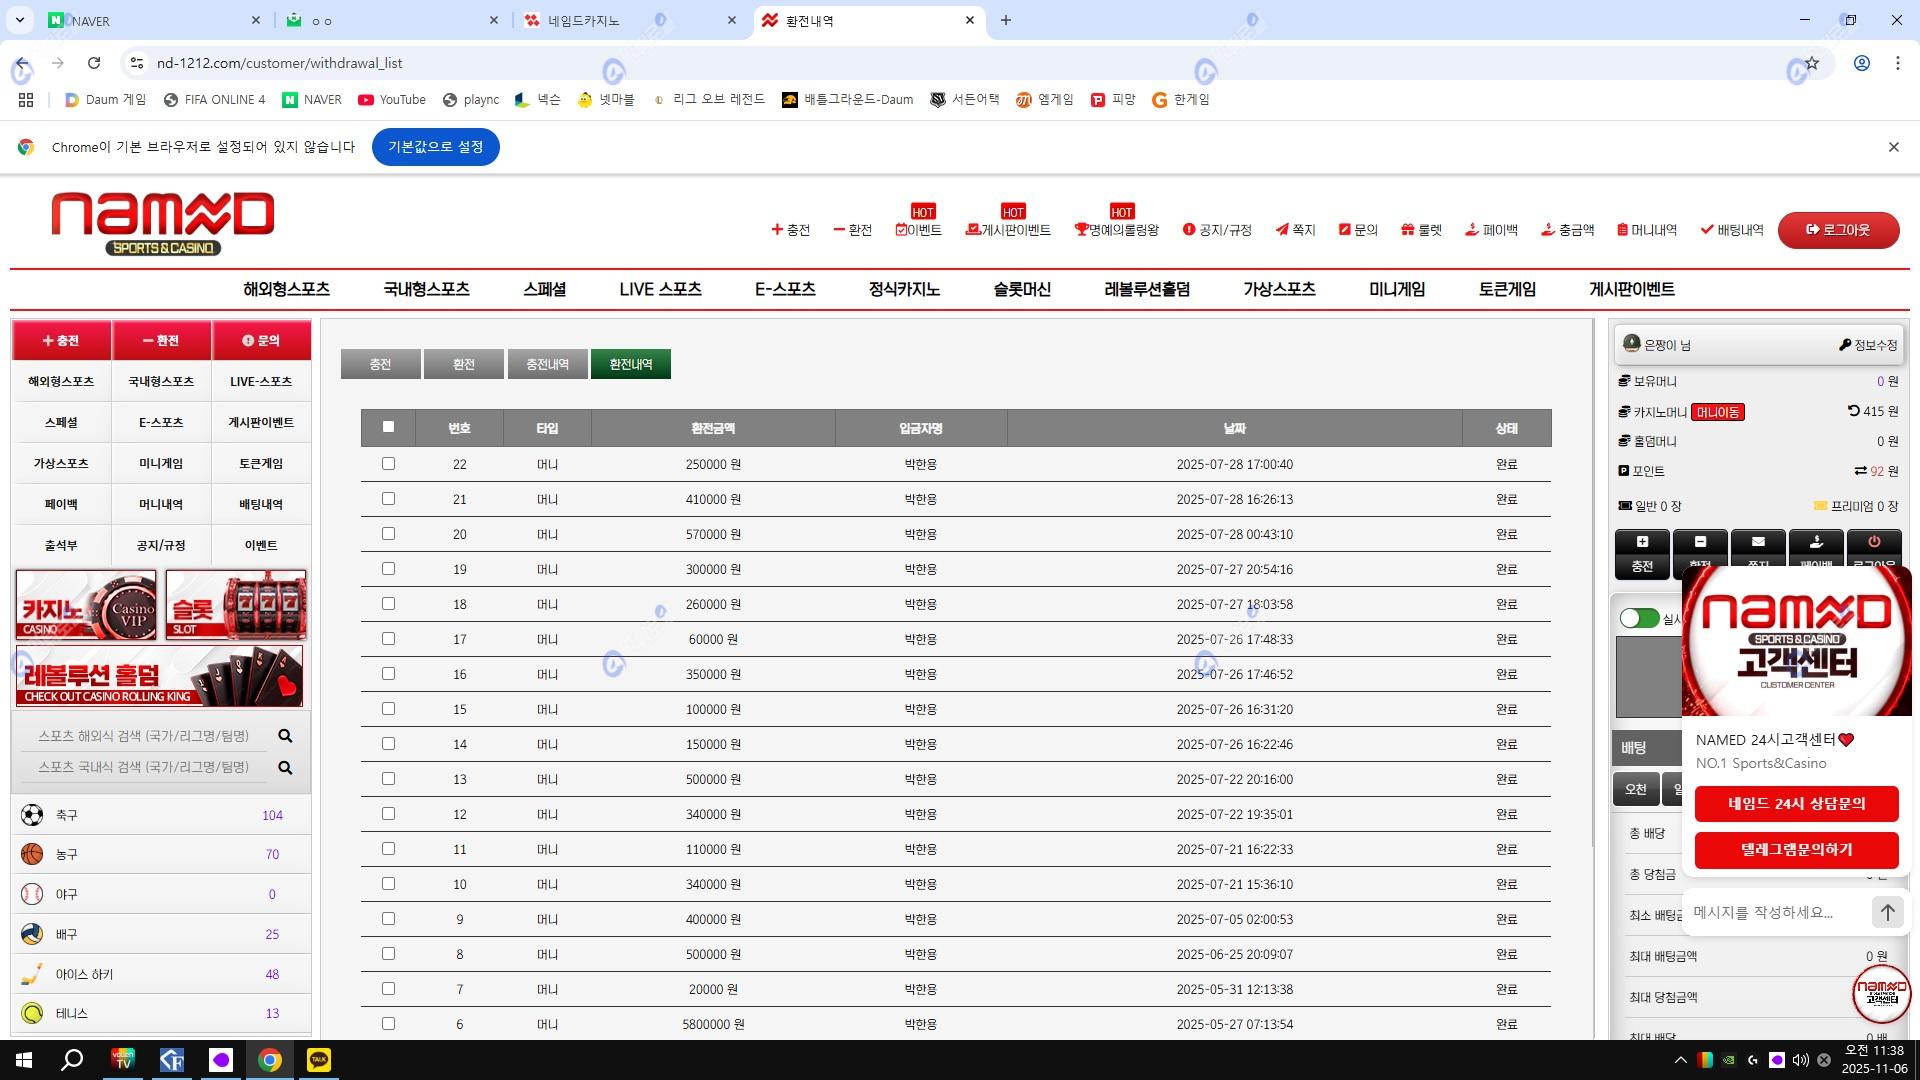Check the select-all checkbox in table header
Image resolution: width=1920 pixels, height=1080 pixels.
(x=388, y=427)
